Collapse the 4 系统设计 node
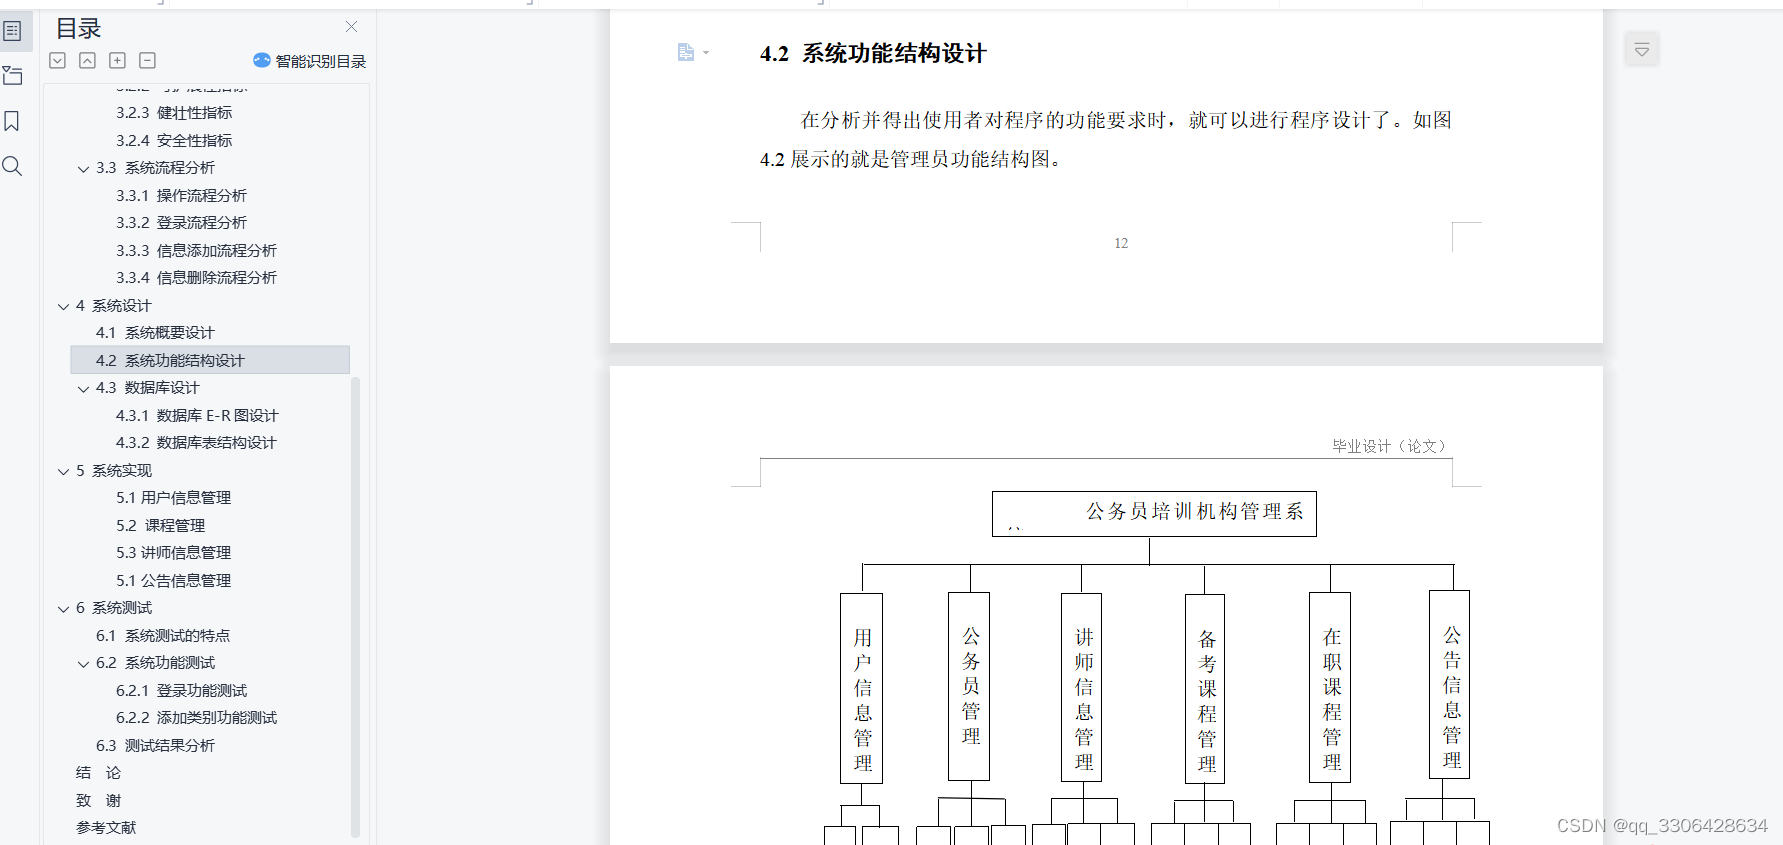The image size is (1783, 845). [64, 307]
